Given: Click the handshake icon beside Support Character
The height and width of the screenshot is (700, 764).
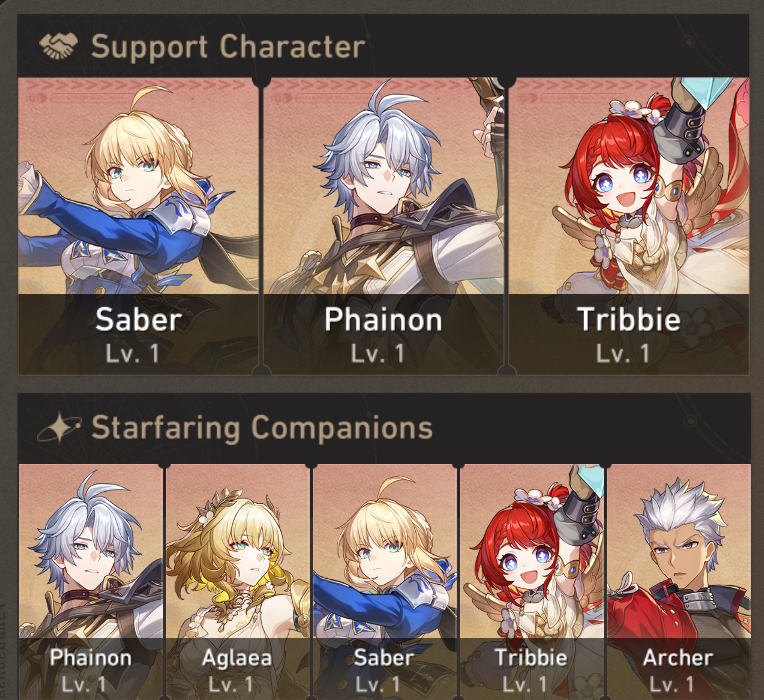Looking at the screenshot, I should point(58,46).
